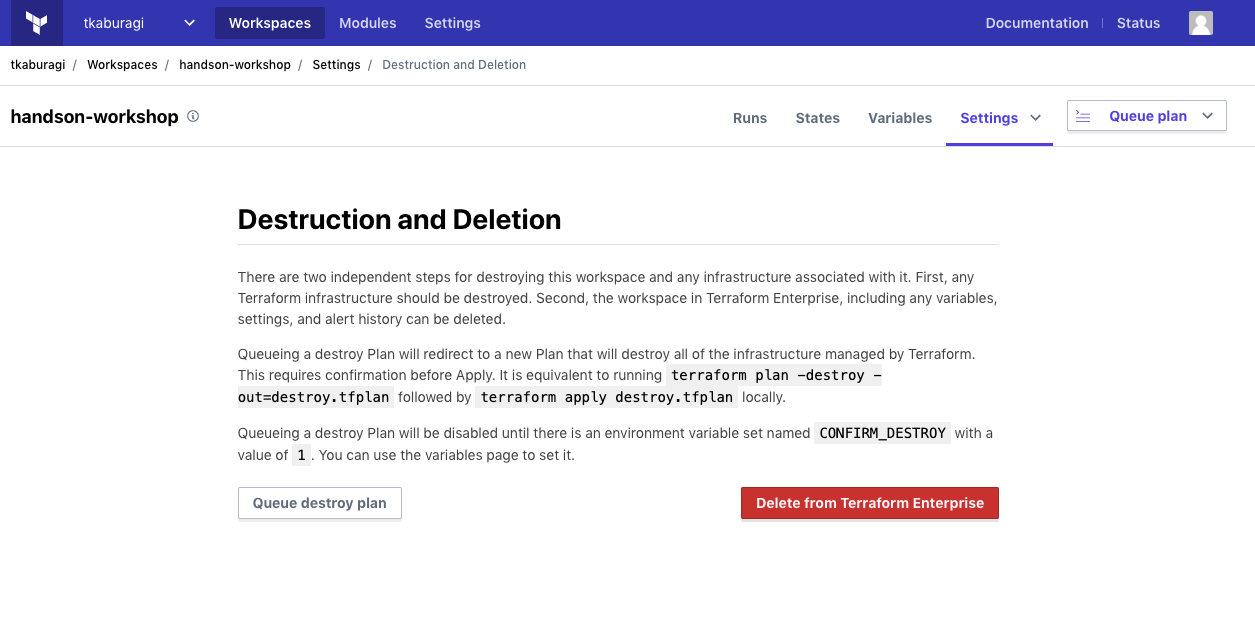Go to Workspaces in the top navigation
The height and width of the screenshot is (630, 1255).
269,23
